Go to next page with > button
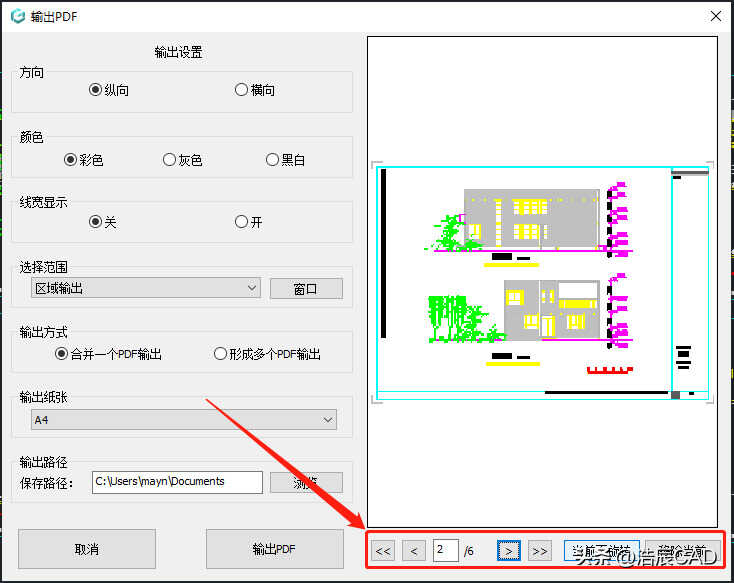The width and height of the screenshot is (734, 583). coord(508,551)
